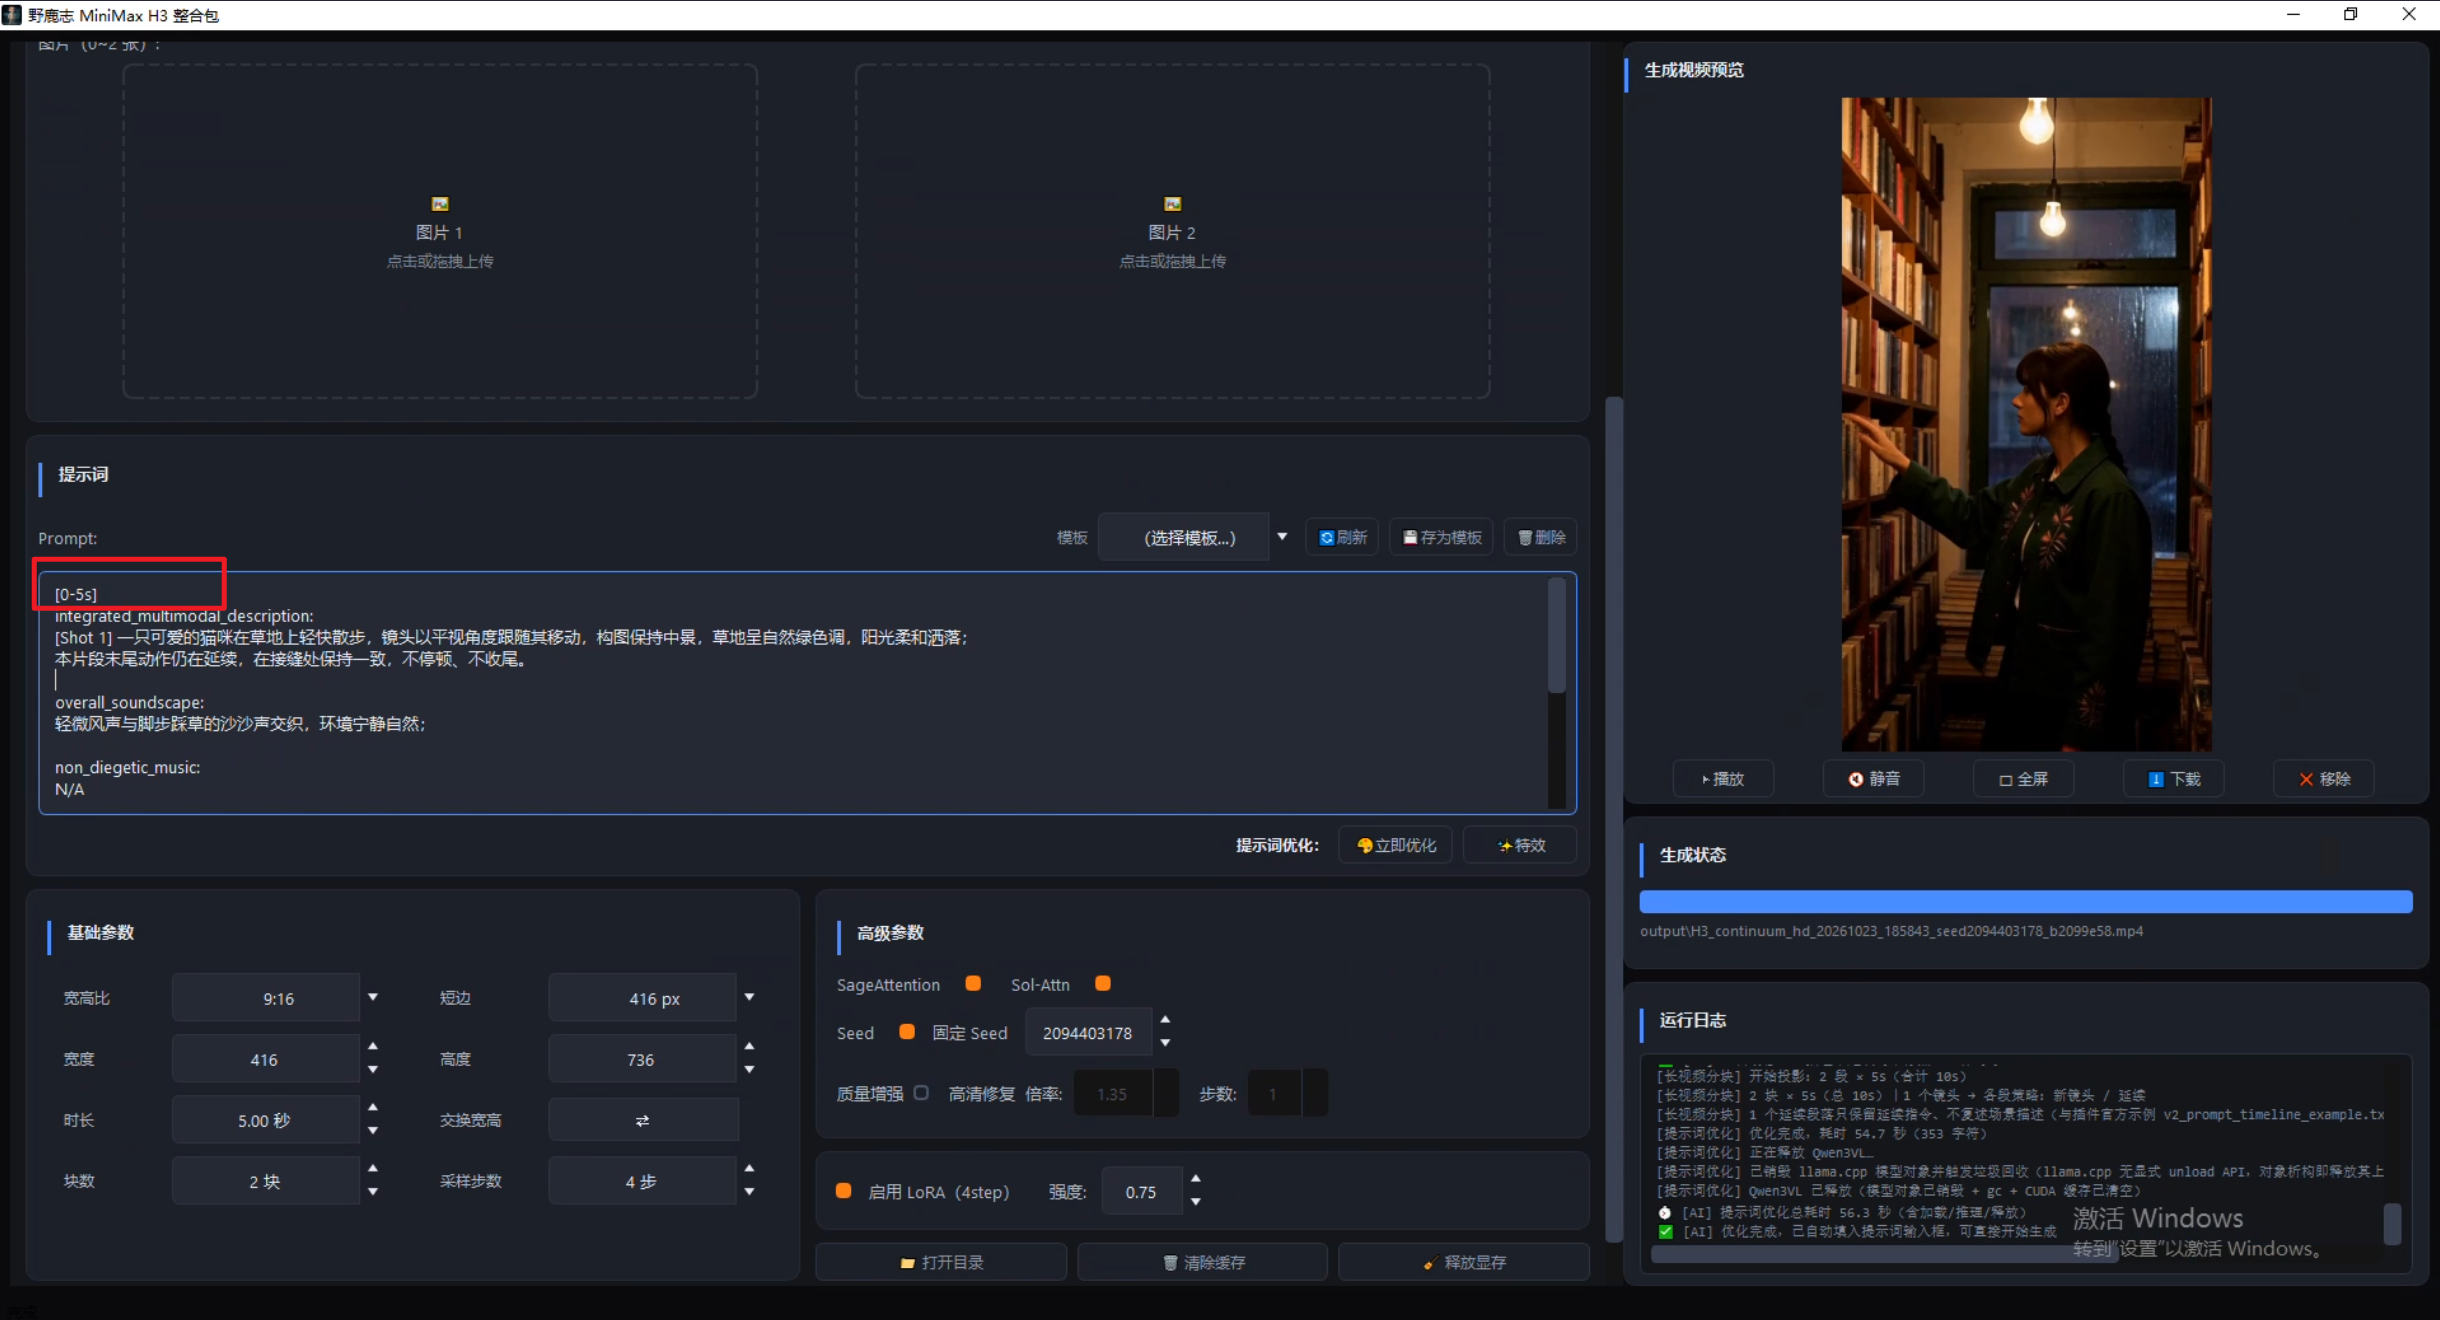2440x1320 pixels.
Task: Click the output mp4 file path text
Action: click(1891, 931)
